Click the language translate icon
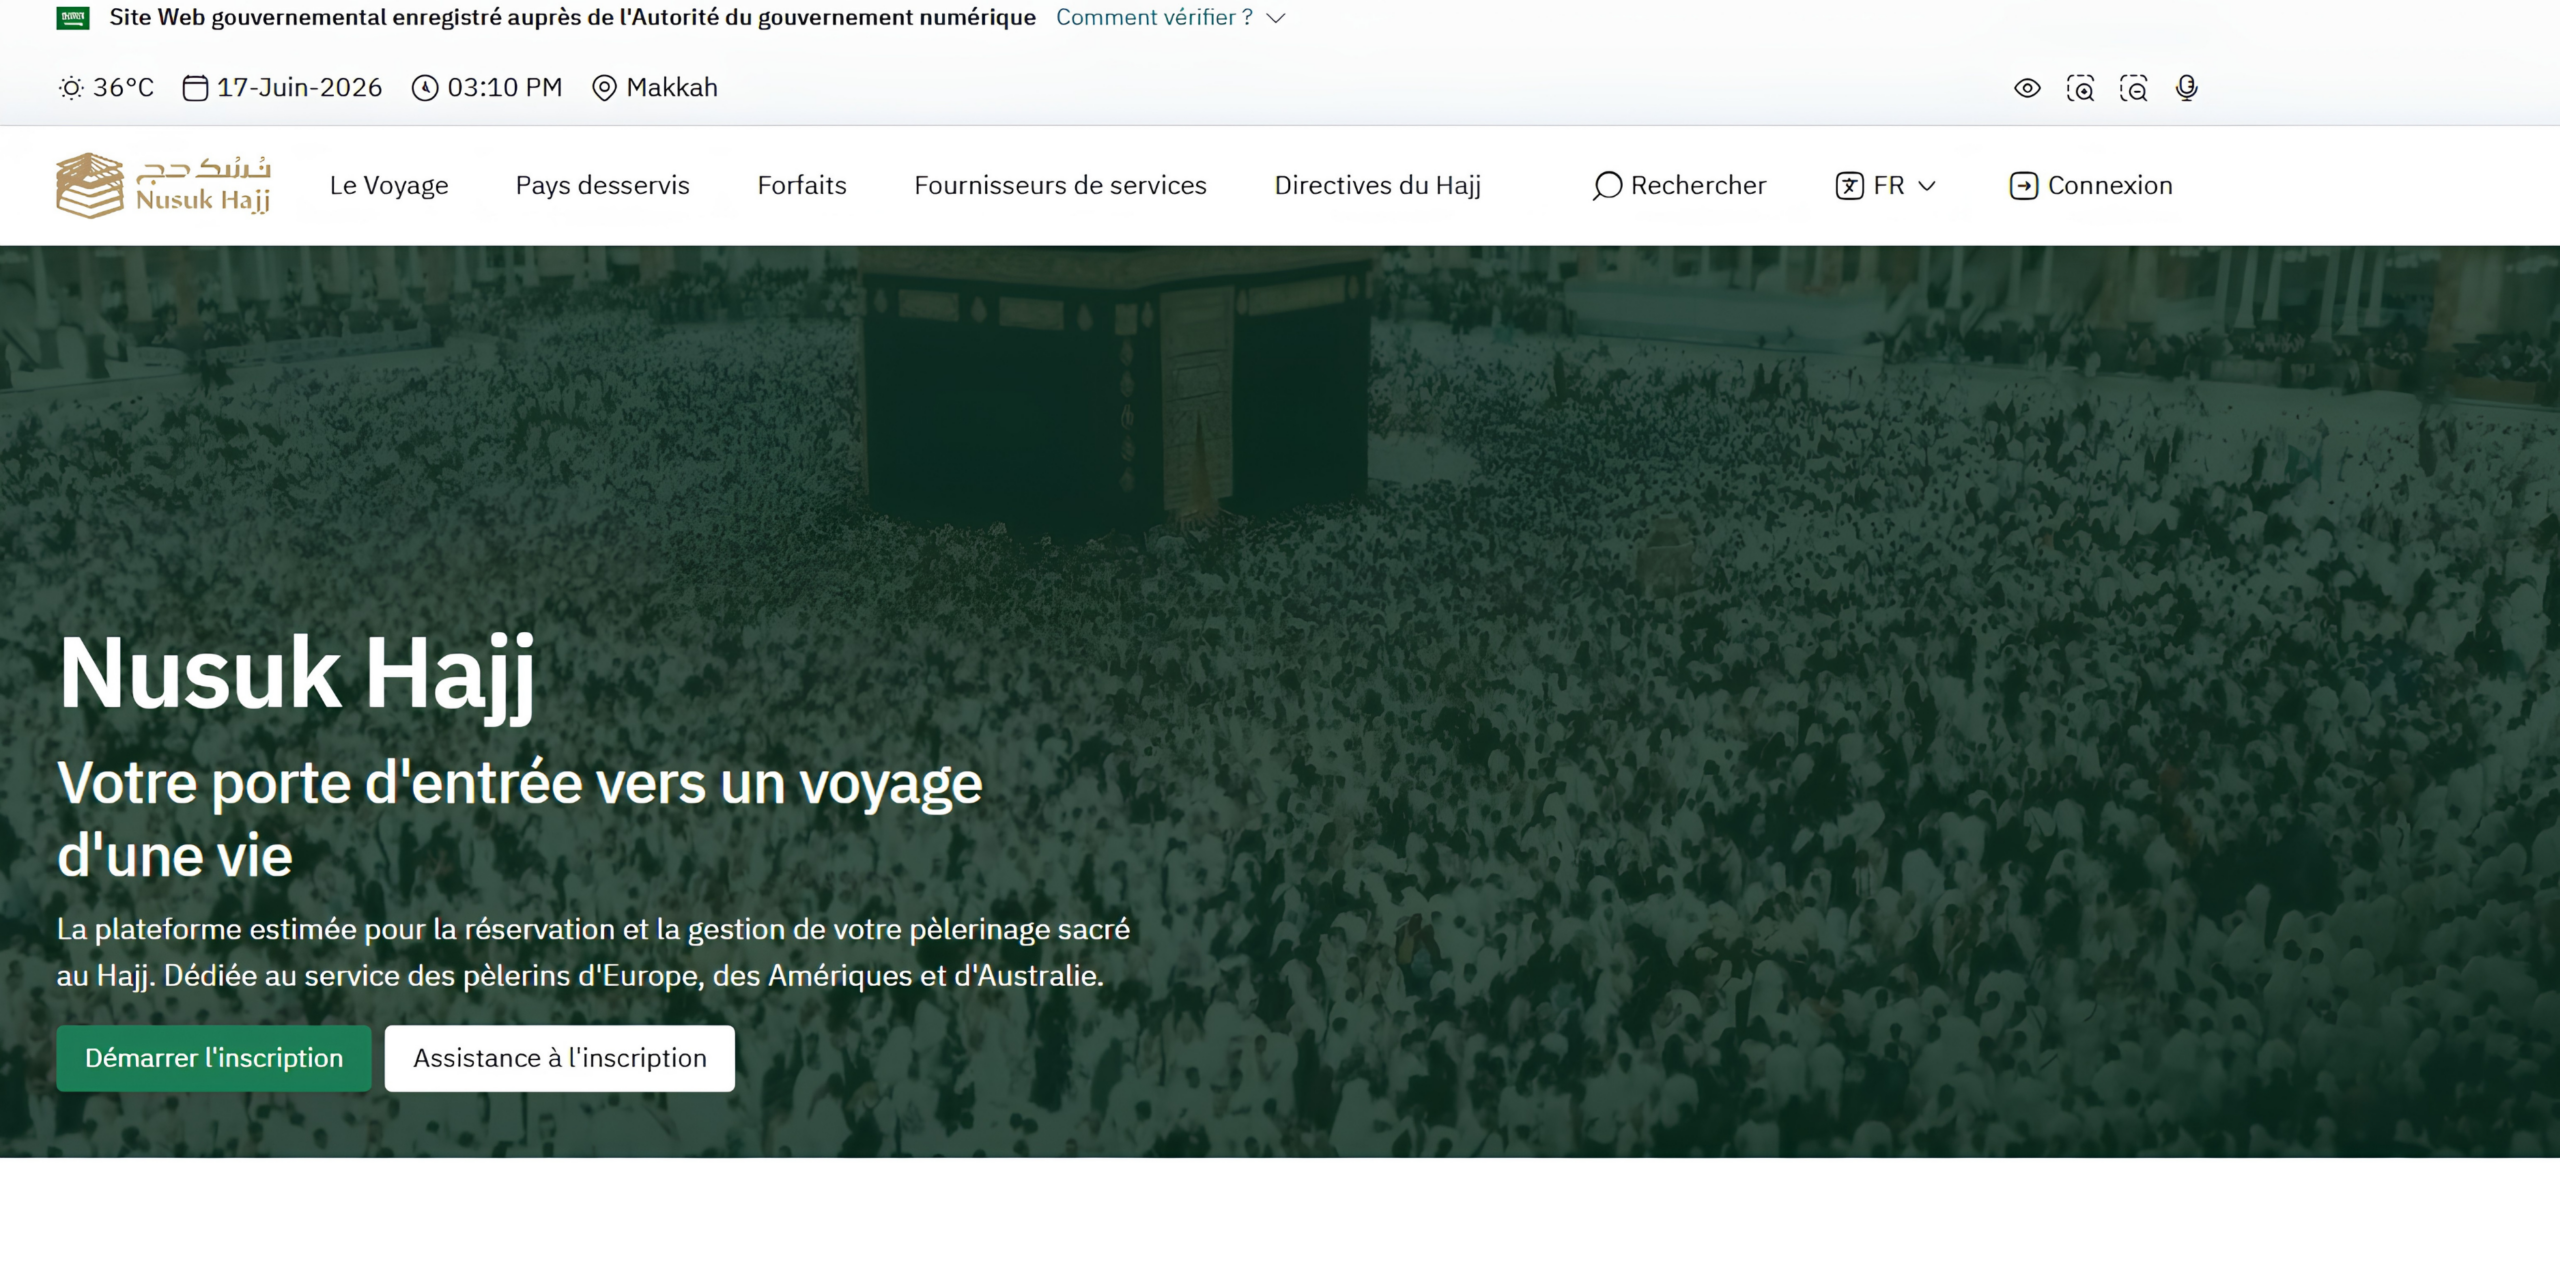Viewport: 2560px width, 1280px height. point(1849,186)
